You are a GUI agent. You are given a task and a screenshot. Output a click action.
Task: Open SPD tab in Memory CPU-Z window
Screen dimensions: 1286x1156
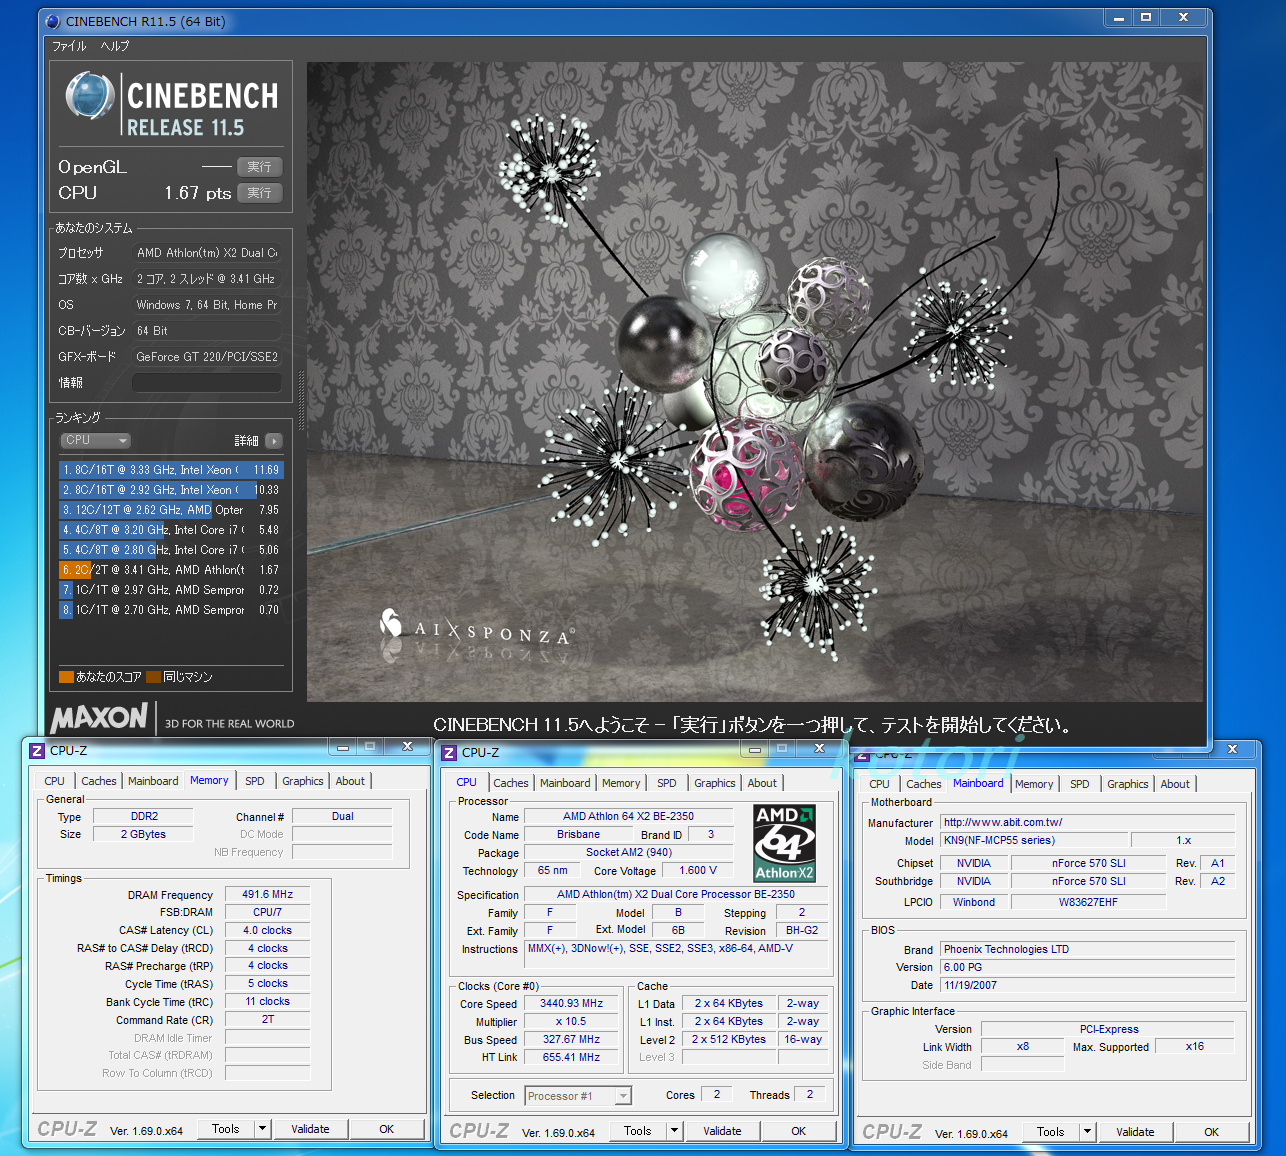[255, 781]
